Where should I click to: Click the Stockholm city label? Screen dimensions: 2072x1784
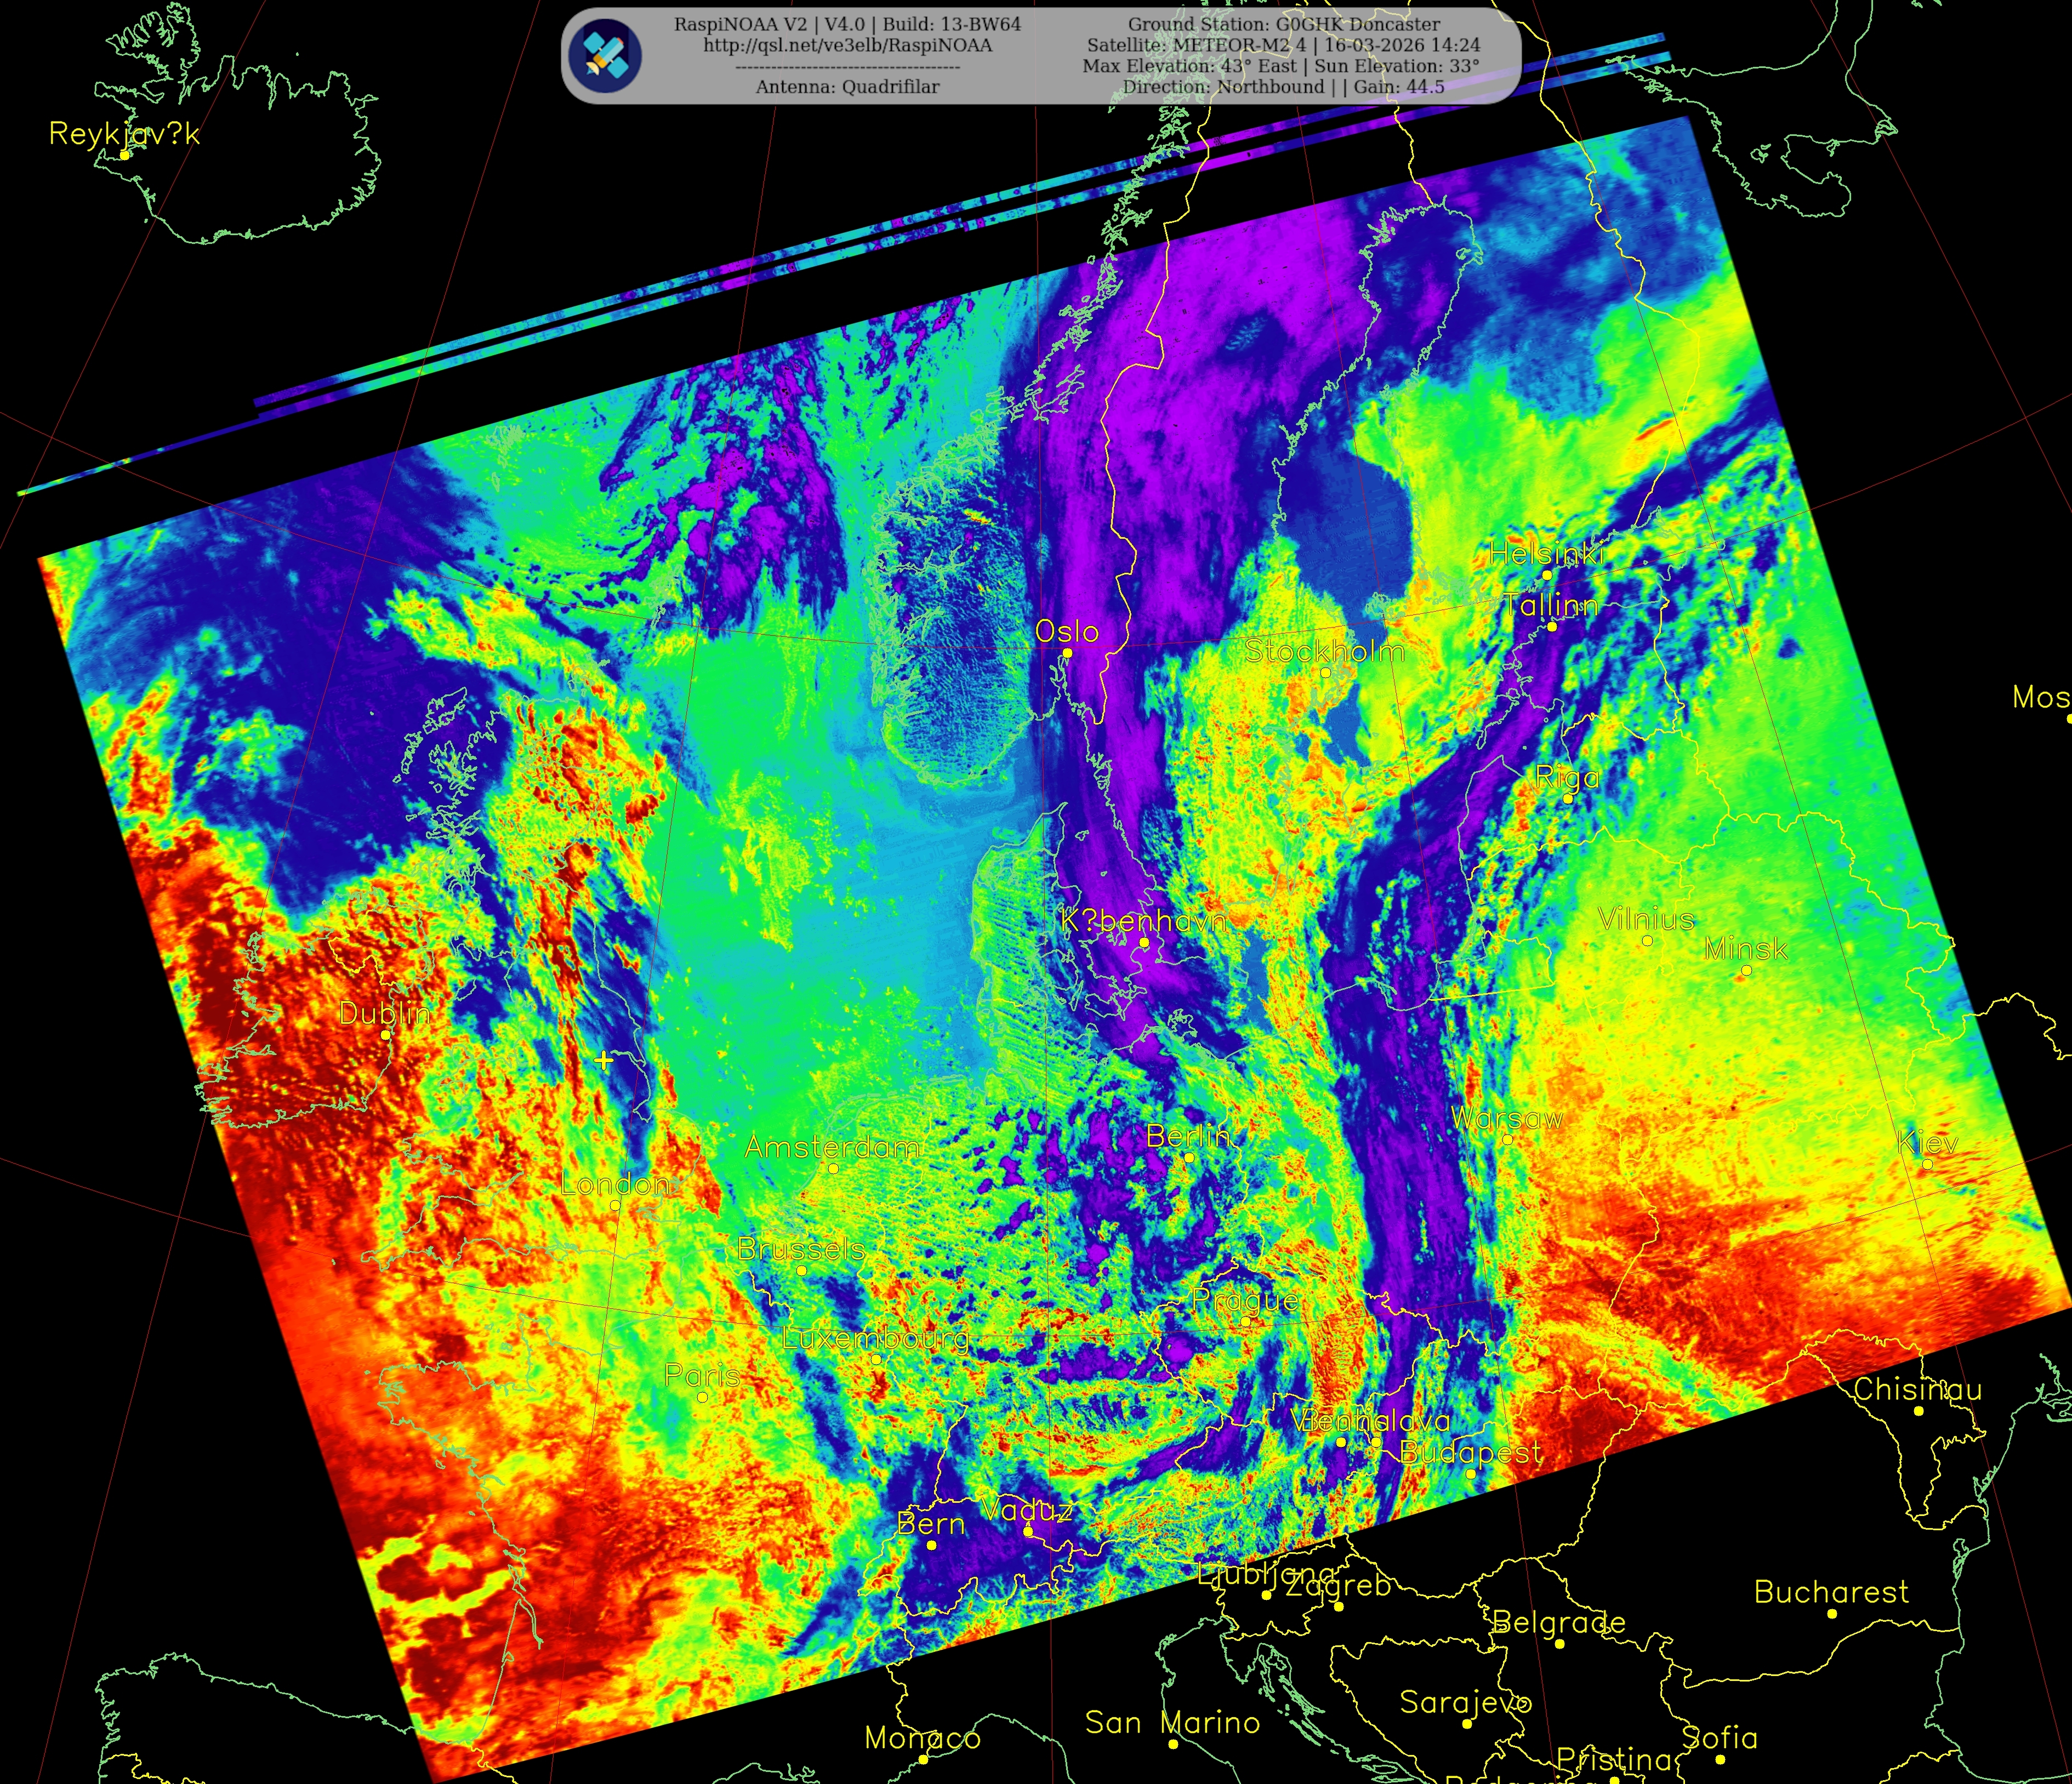pyautogui.click(x=1324, y=651)
